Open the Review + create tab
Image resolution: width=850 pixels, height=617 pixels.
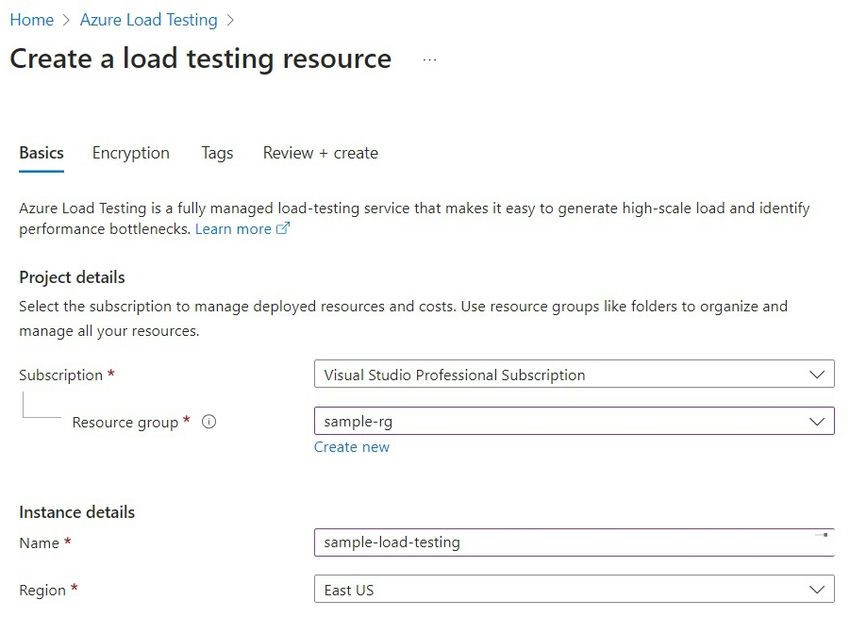(x=320, y=153)
